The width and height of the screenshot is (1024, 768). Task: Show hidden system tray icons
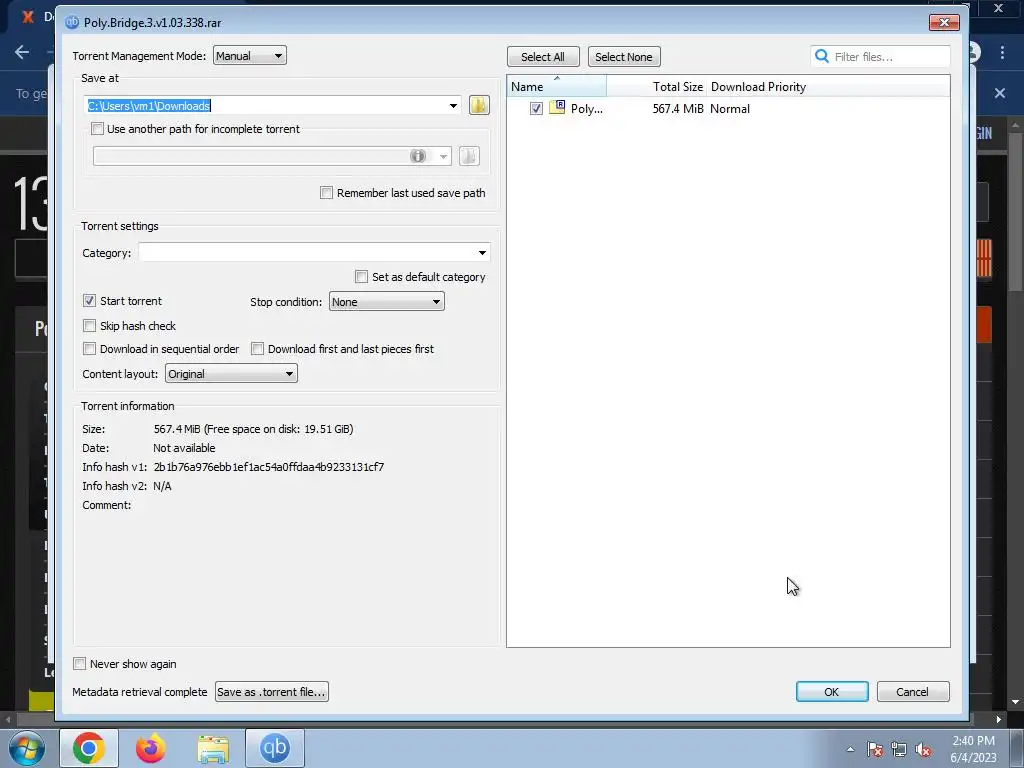(x=850, y=749)
